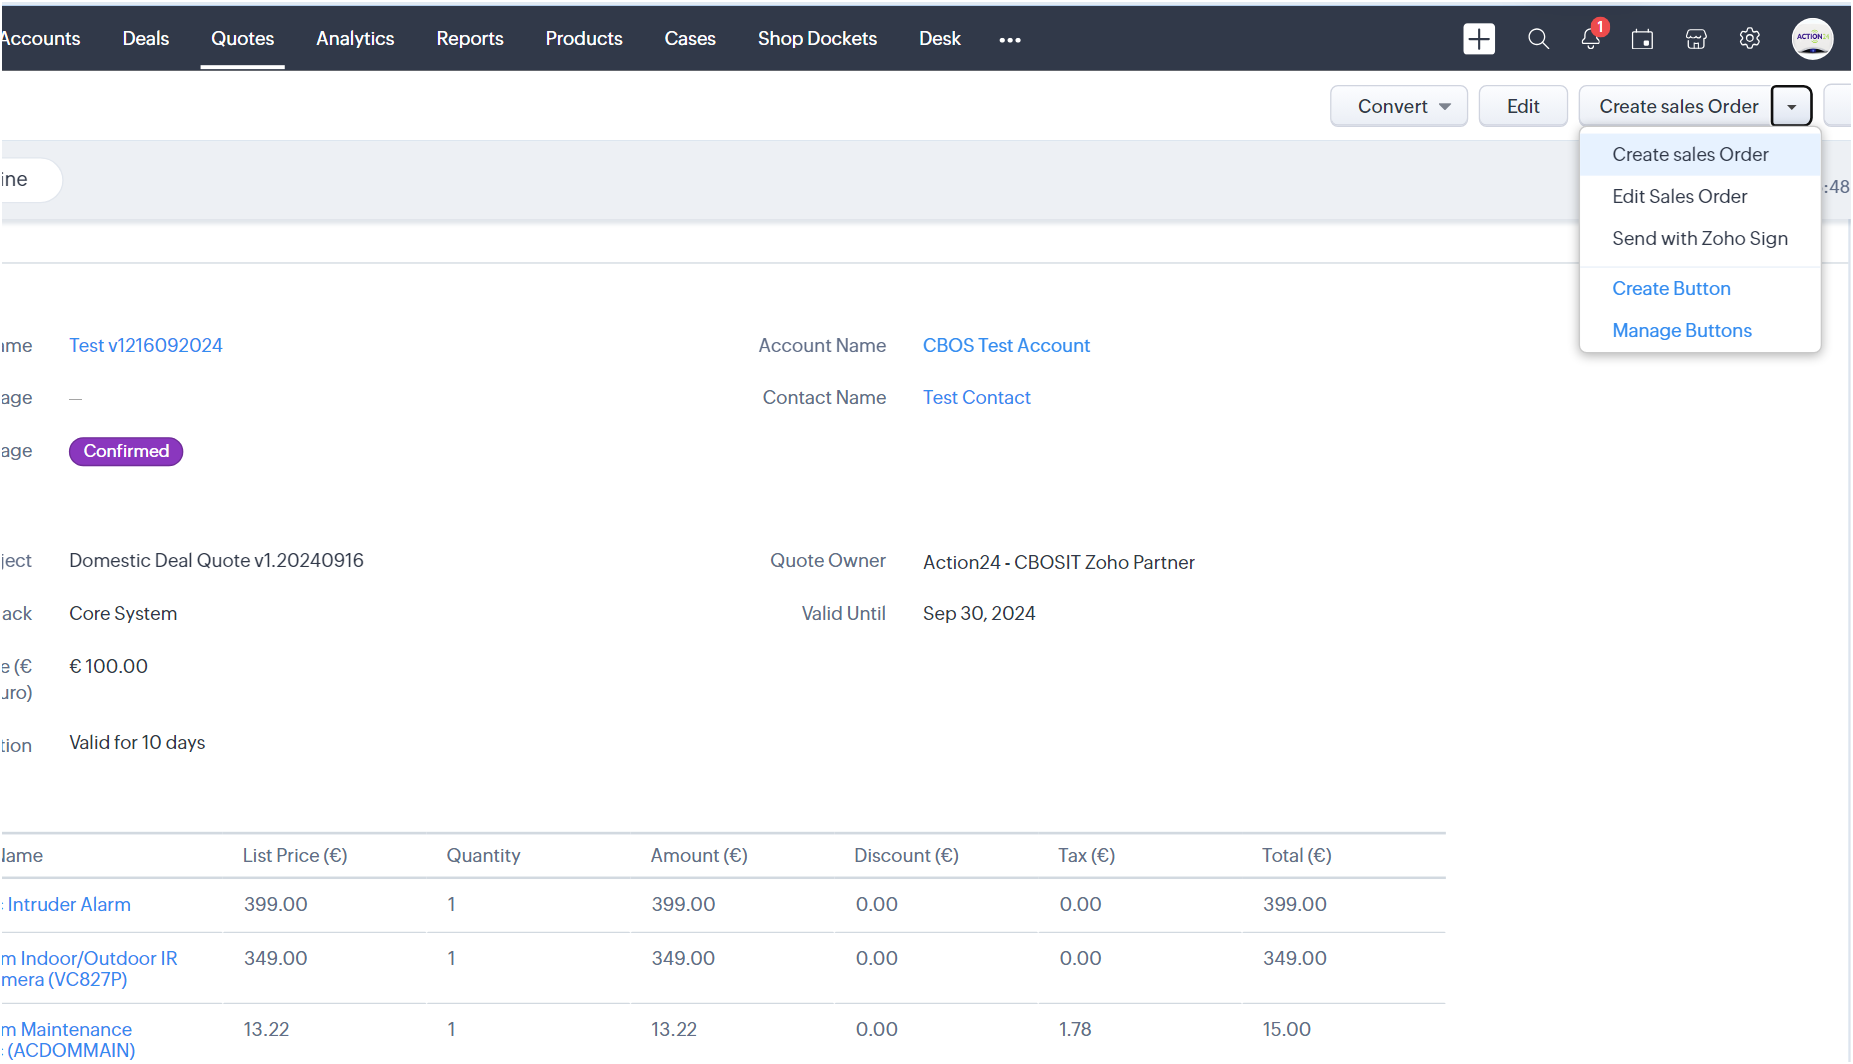
Task: Click the user profile avatar
Action: pos(1812,39)
